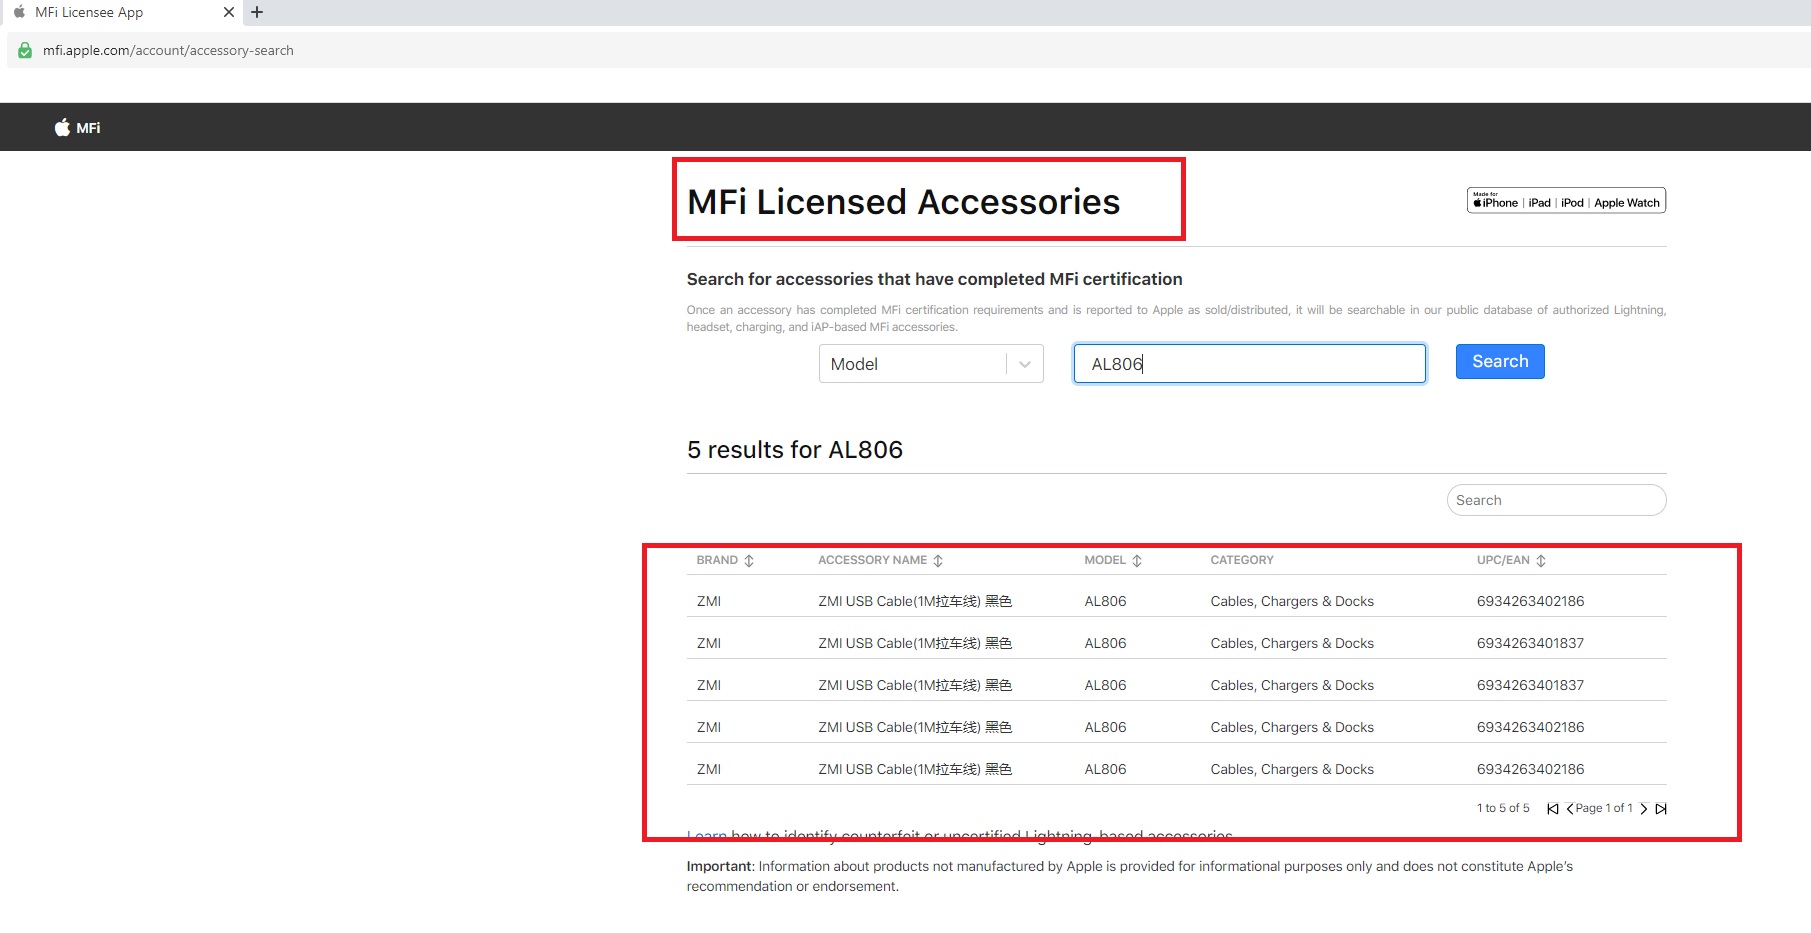Click the Learn counterfeit accessories link
1811x933 pixels.
[707, 835]
